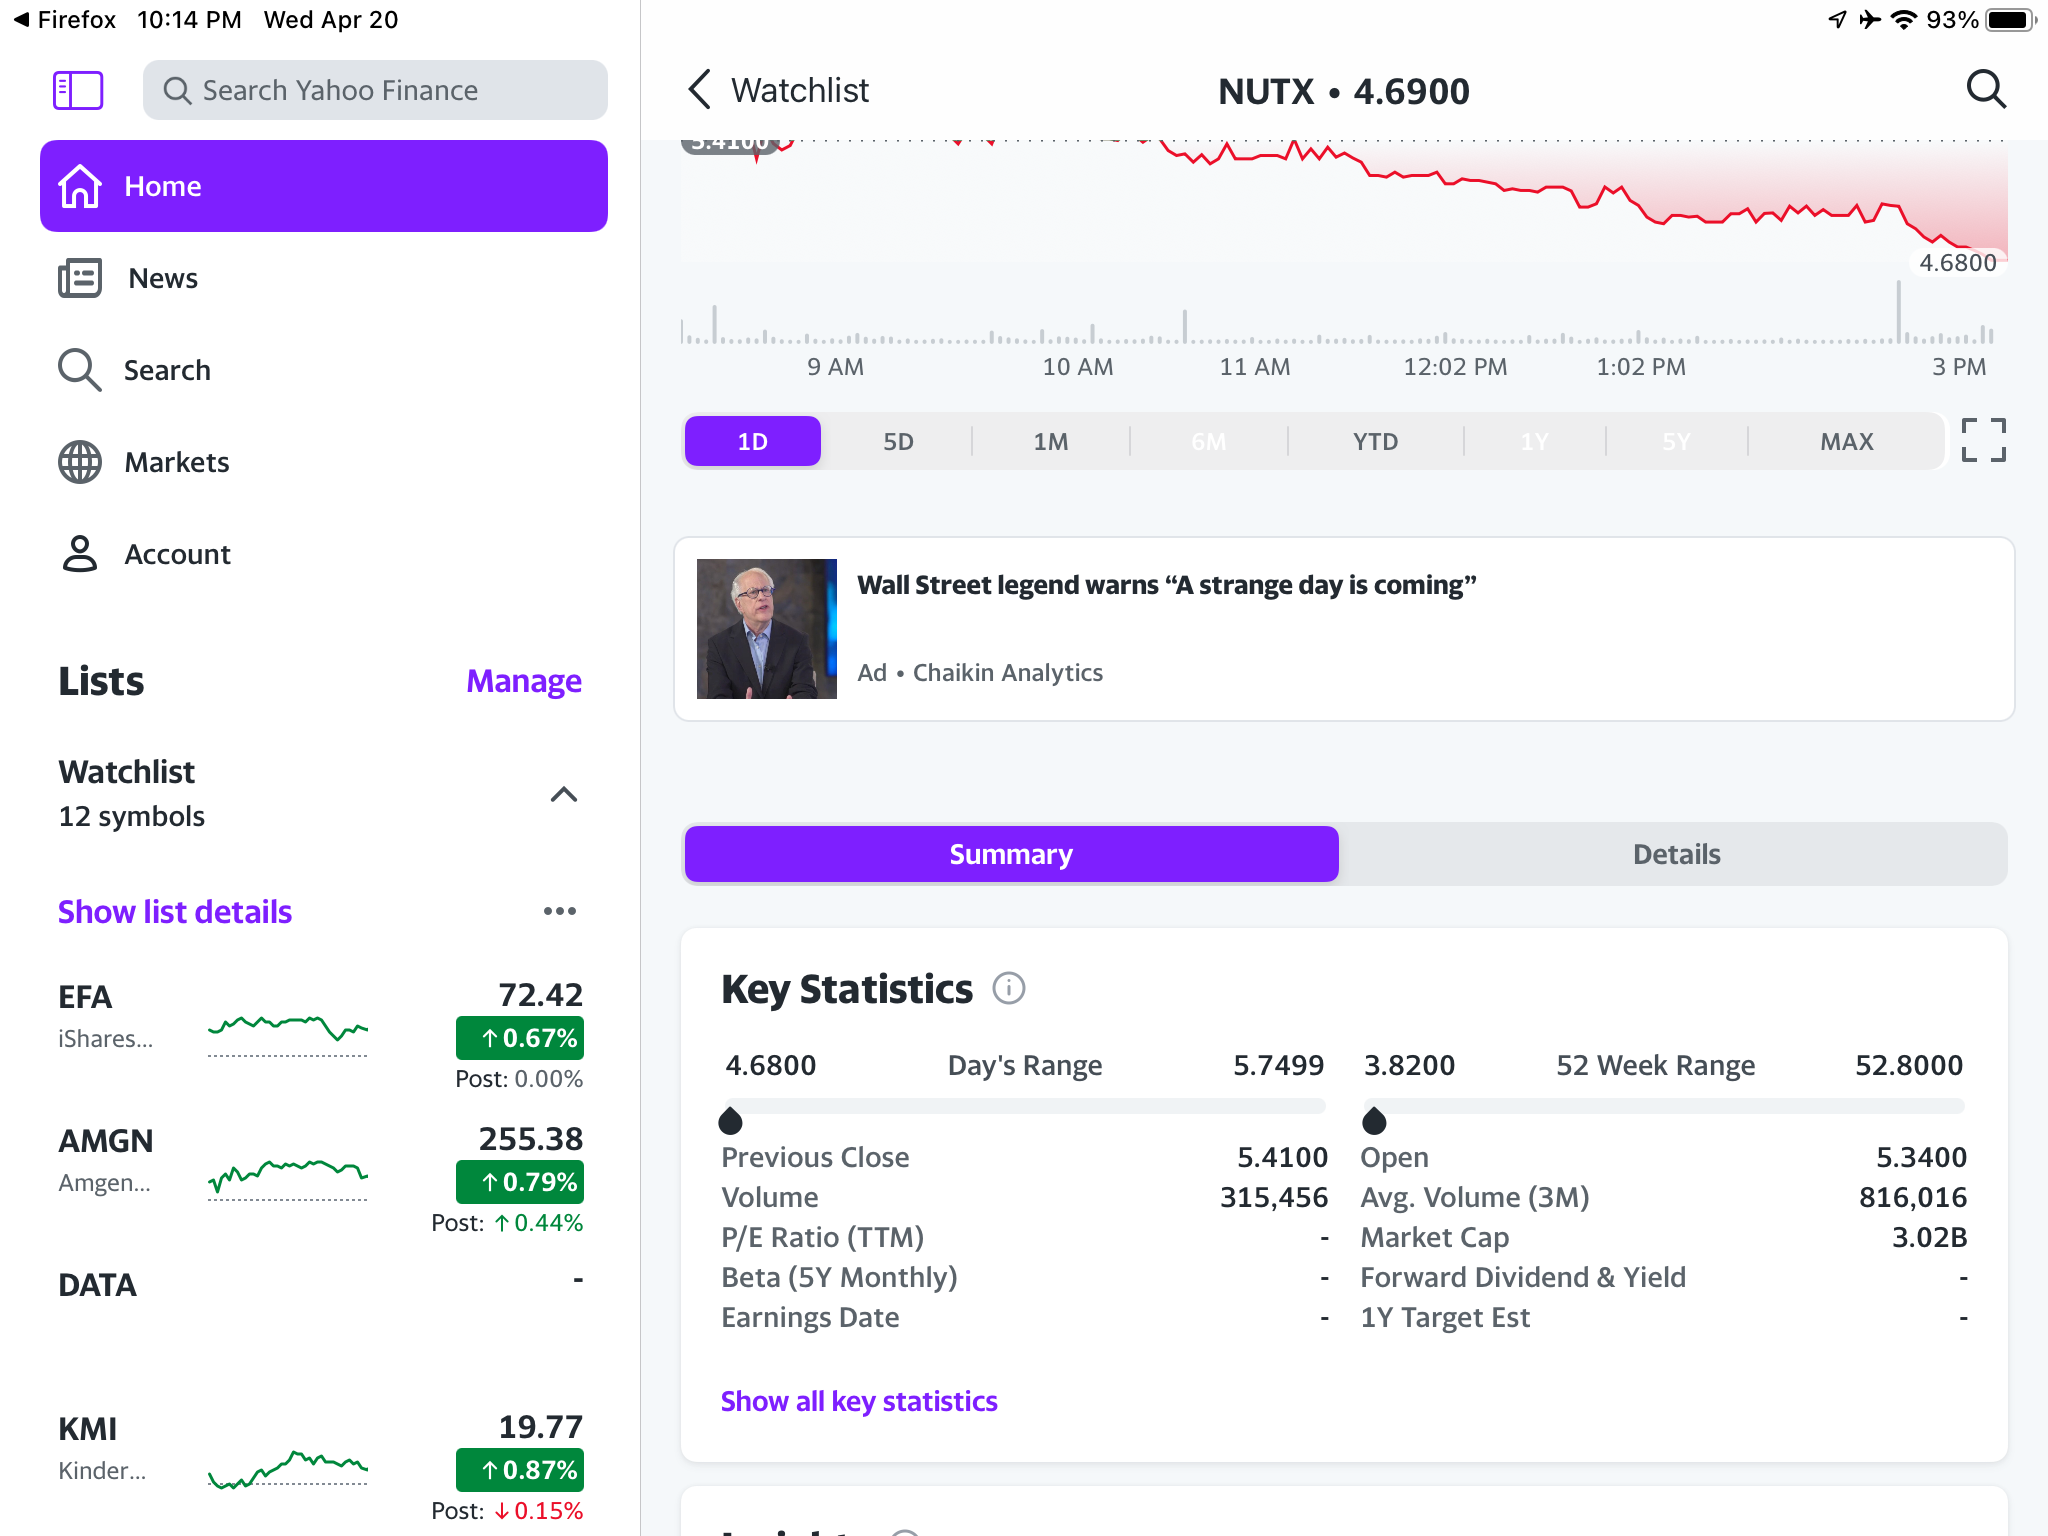
Task: Click EFA's 0.67% change badge
Action: click(520, 1038)
